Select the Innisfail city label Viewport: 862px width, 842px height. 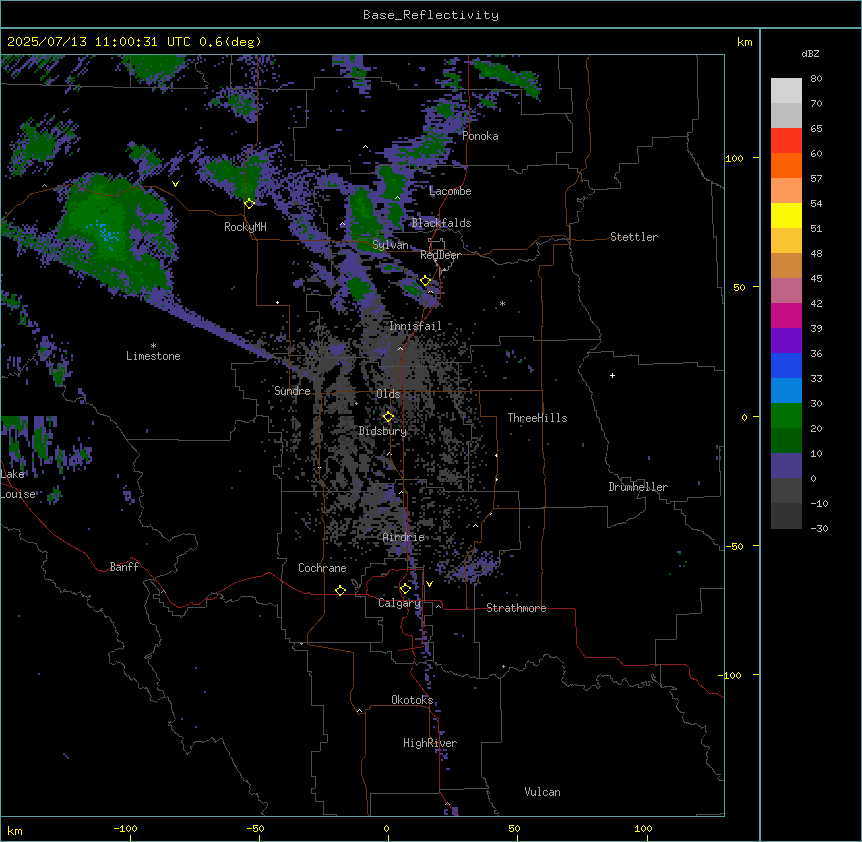pyautogui.click(x=415, y=326)
